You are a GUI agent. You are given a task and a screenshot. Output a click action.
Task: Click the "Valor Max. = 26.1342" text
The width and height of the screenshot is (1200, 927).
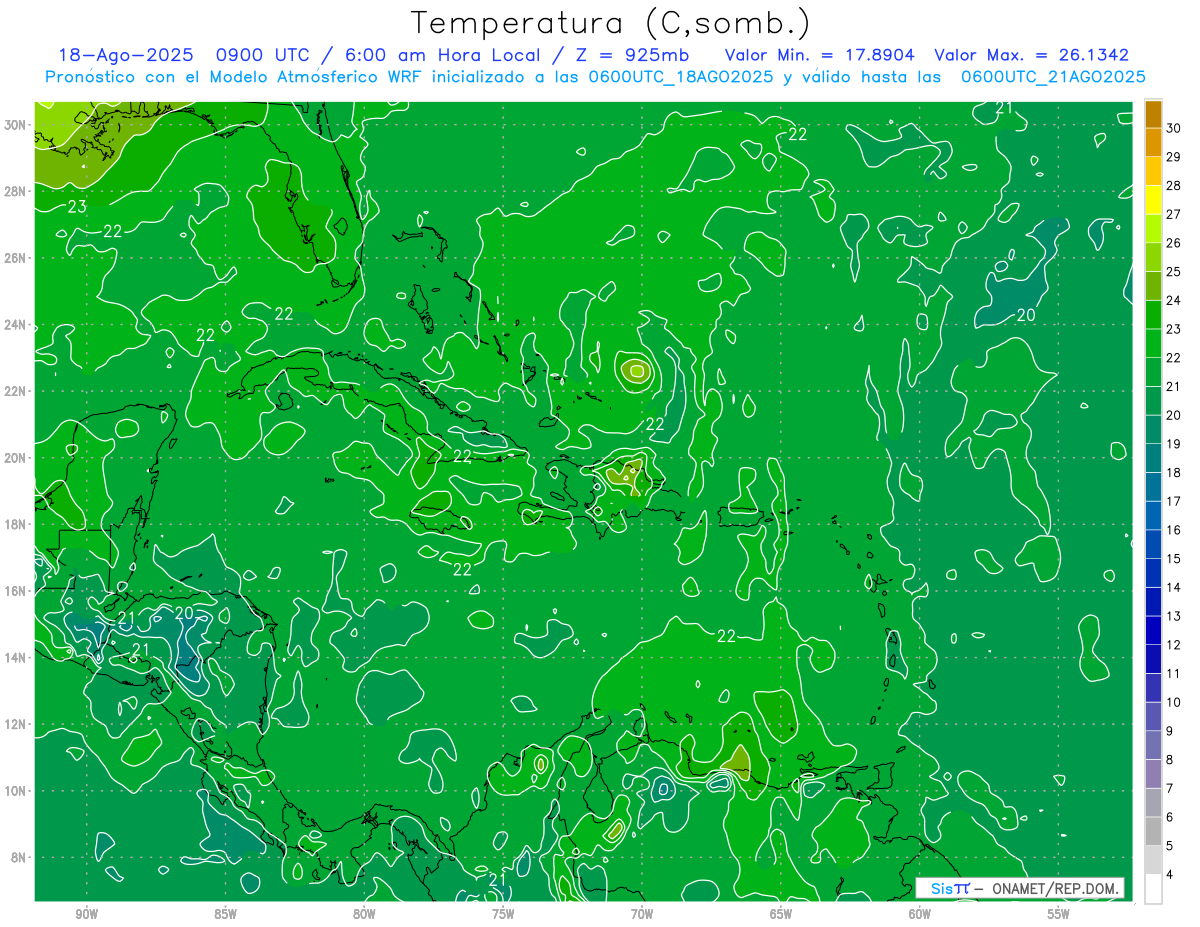click(1031, 55)
